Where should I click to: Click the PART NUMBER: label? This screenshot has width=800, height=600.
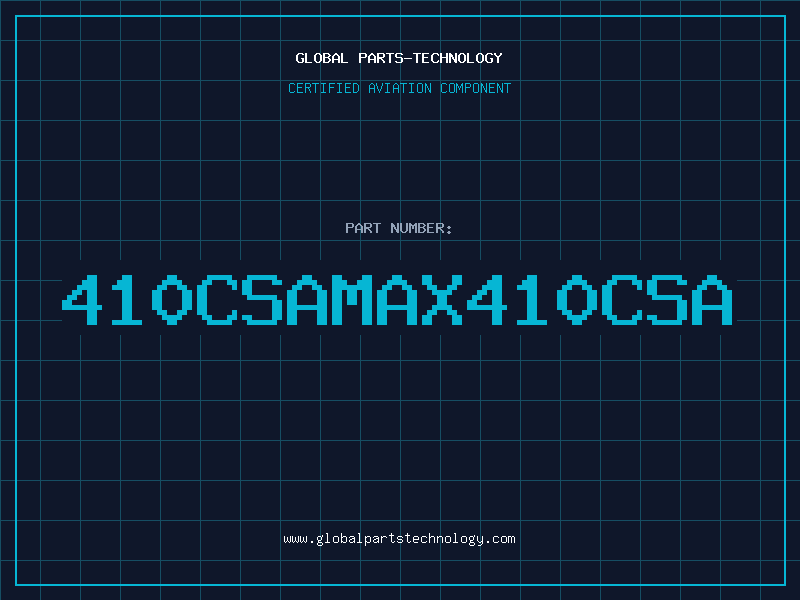(x=398, y=228)
